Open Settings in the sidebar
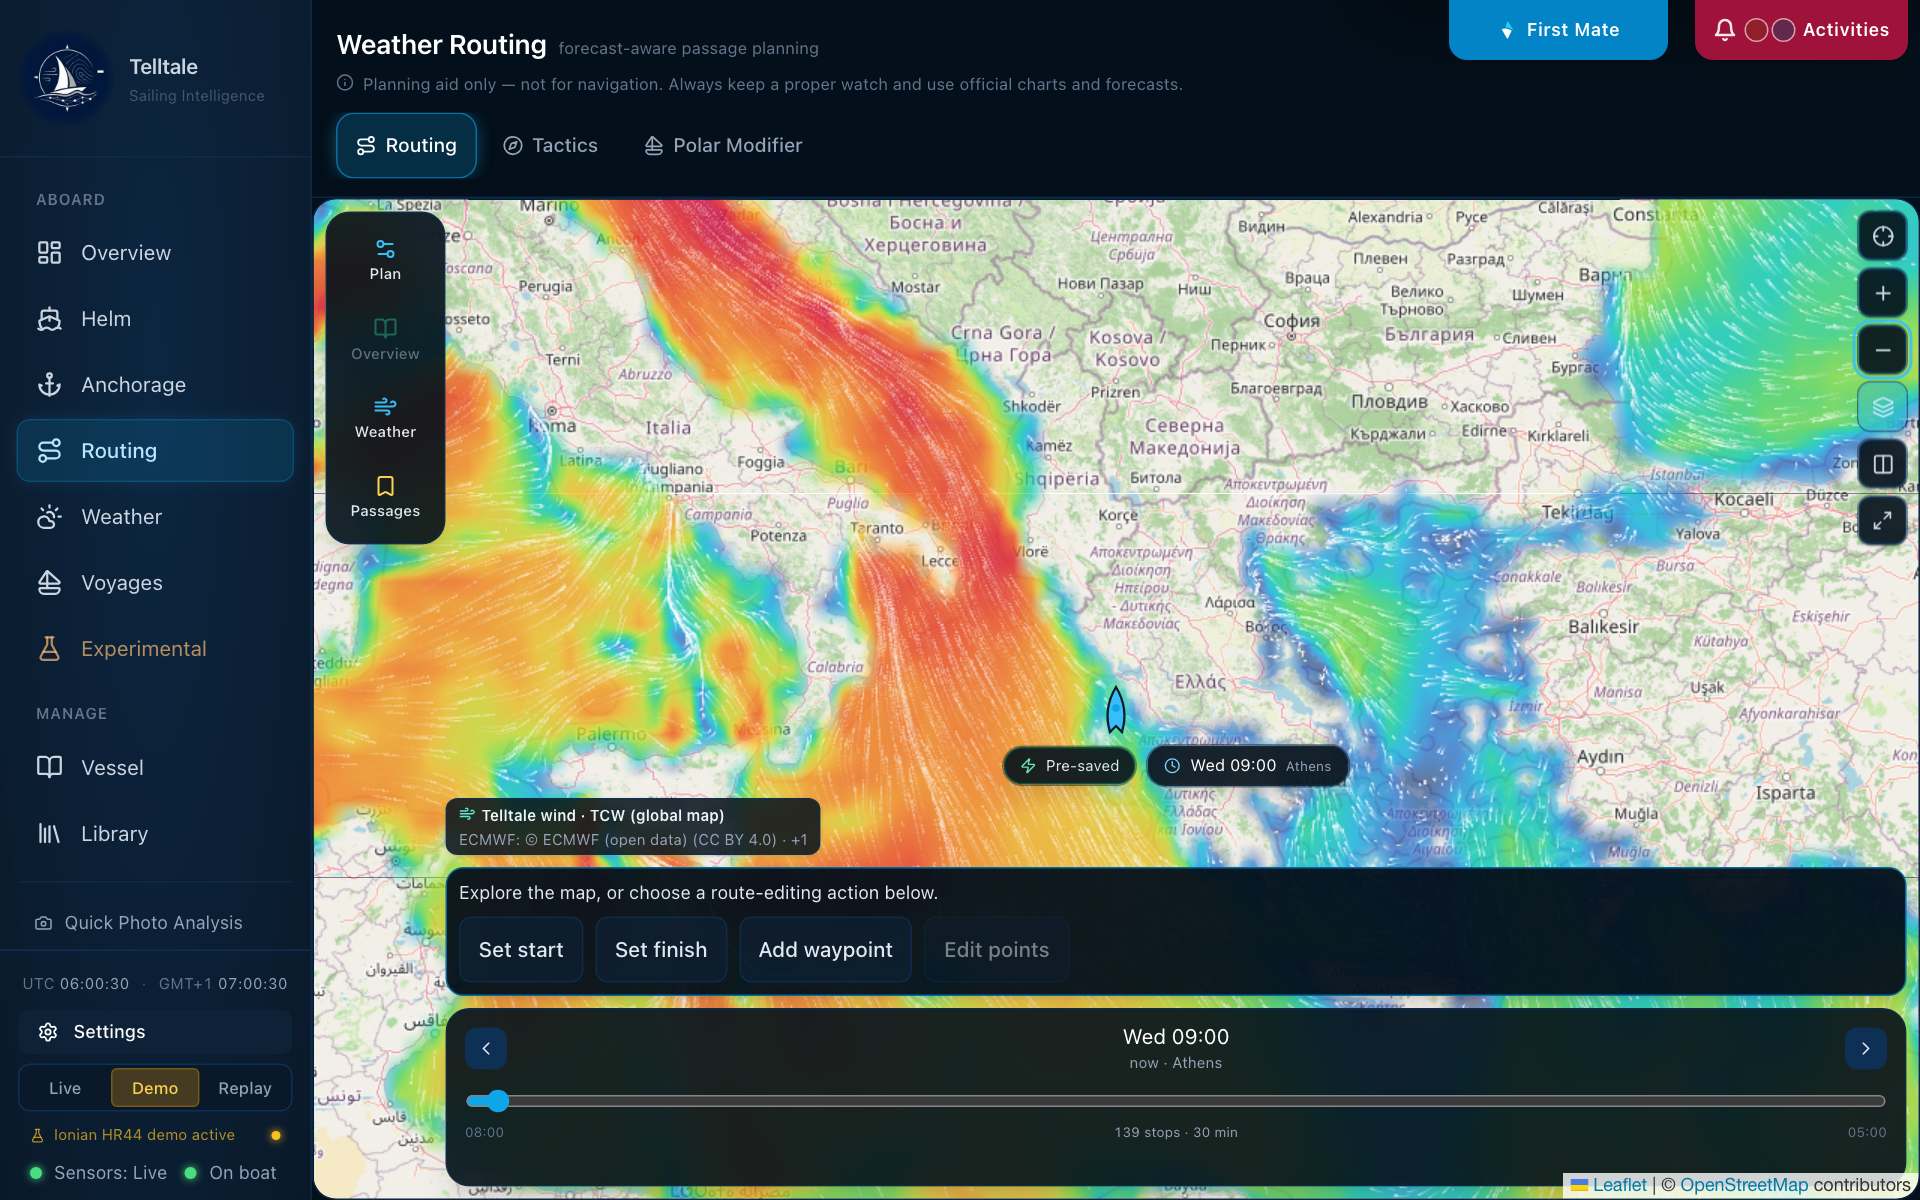The height and width of the screenshot is (1200, 1920). pyautogui.click(x=155, y=1032)
